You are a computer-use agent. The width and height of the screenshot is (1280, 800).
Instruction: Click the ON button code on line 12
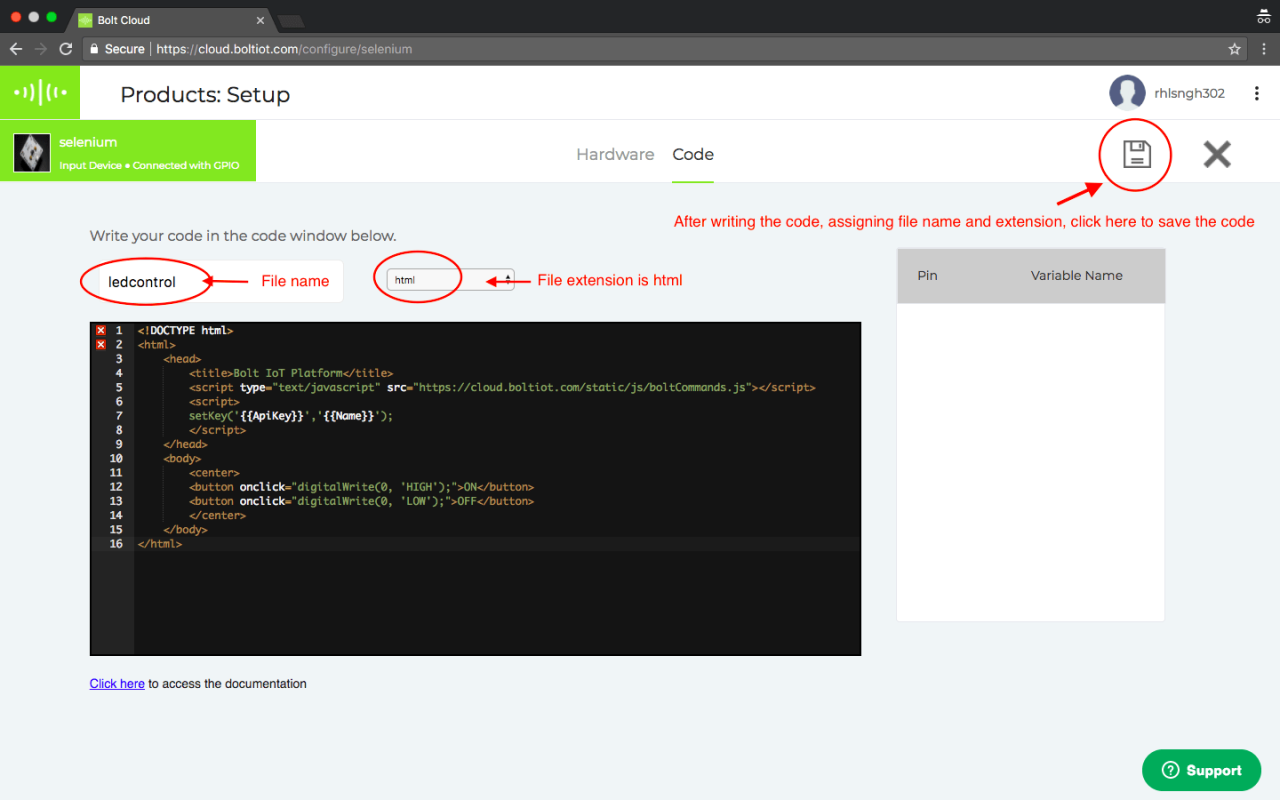coord(361,487)
